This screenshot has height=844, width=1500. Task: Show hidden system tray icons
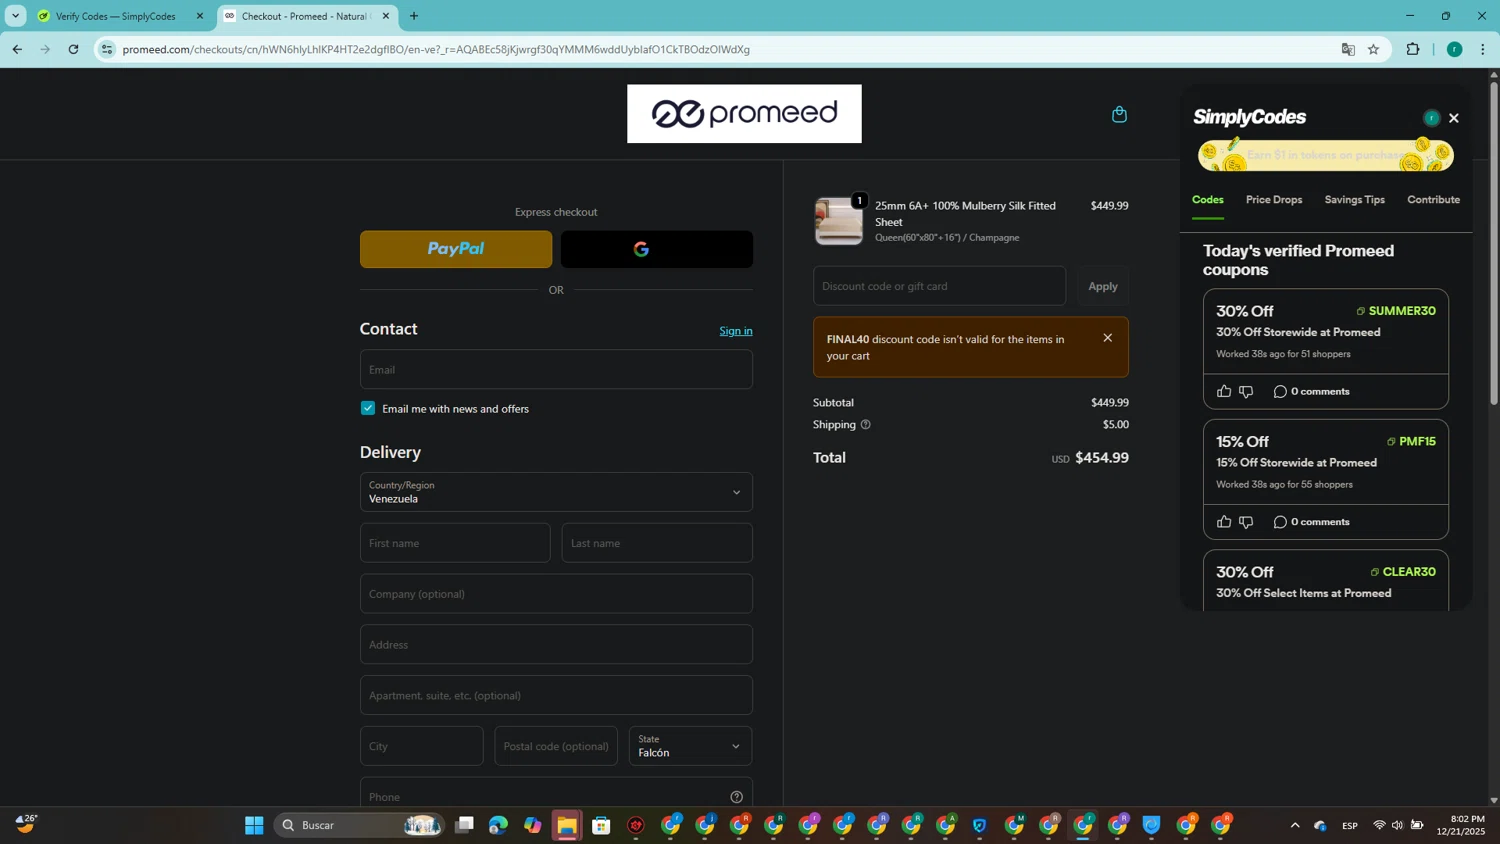tap(1295, 825)
